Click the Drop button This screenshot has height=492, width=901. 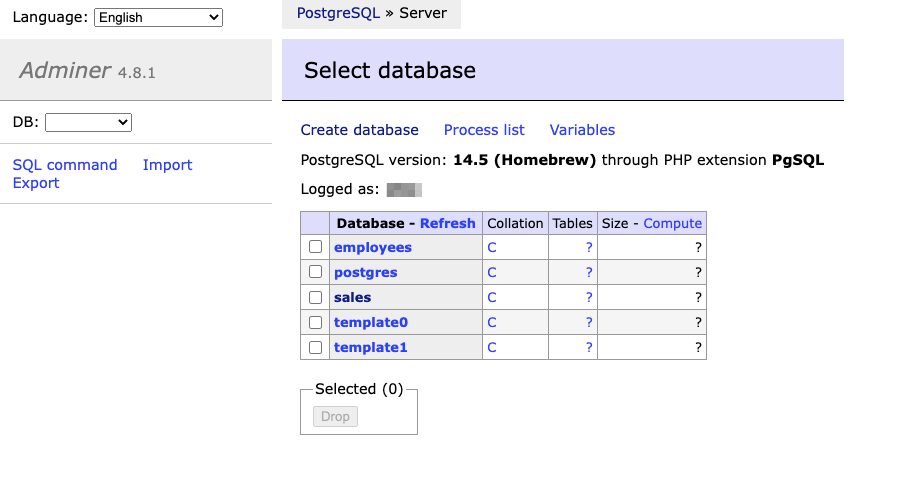tap(335, 416)
